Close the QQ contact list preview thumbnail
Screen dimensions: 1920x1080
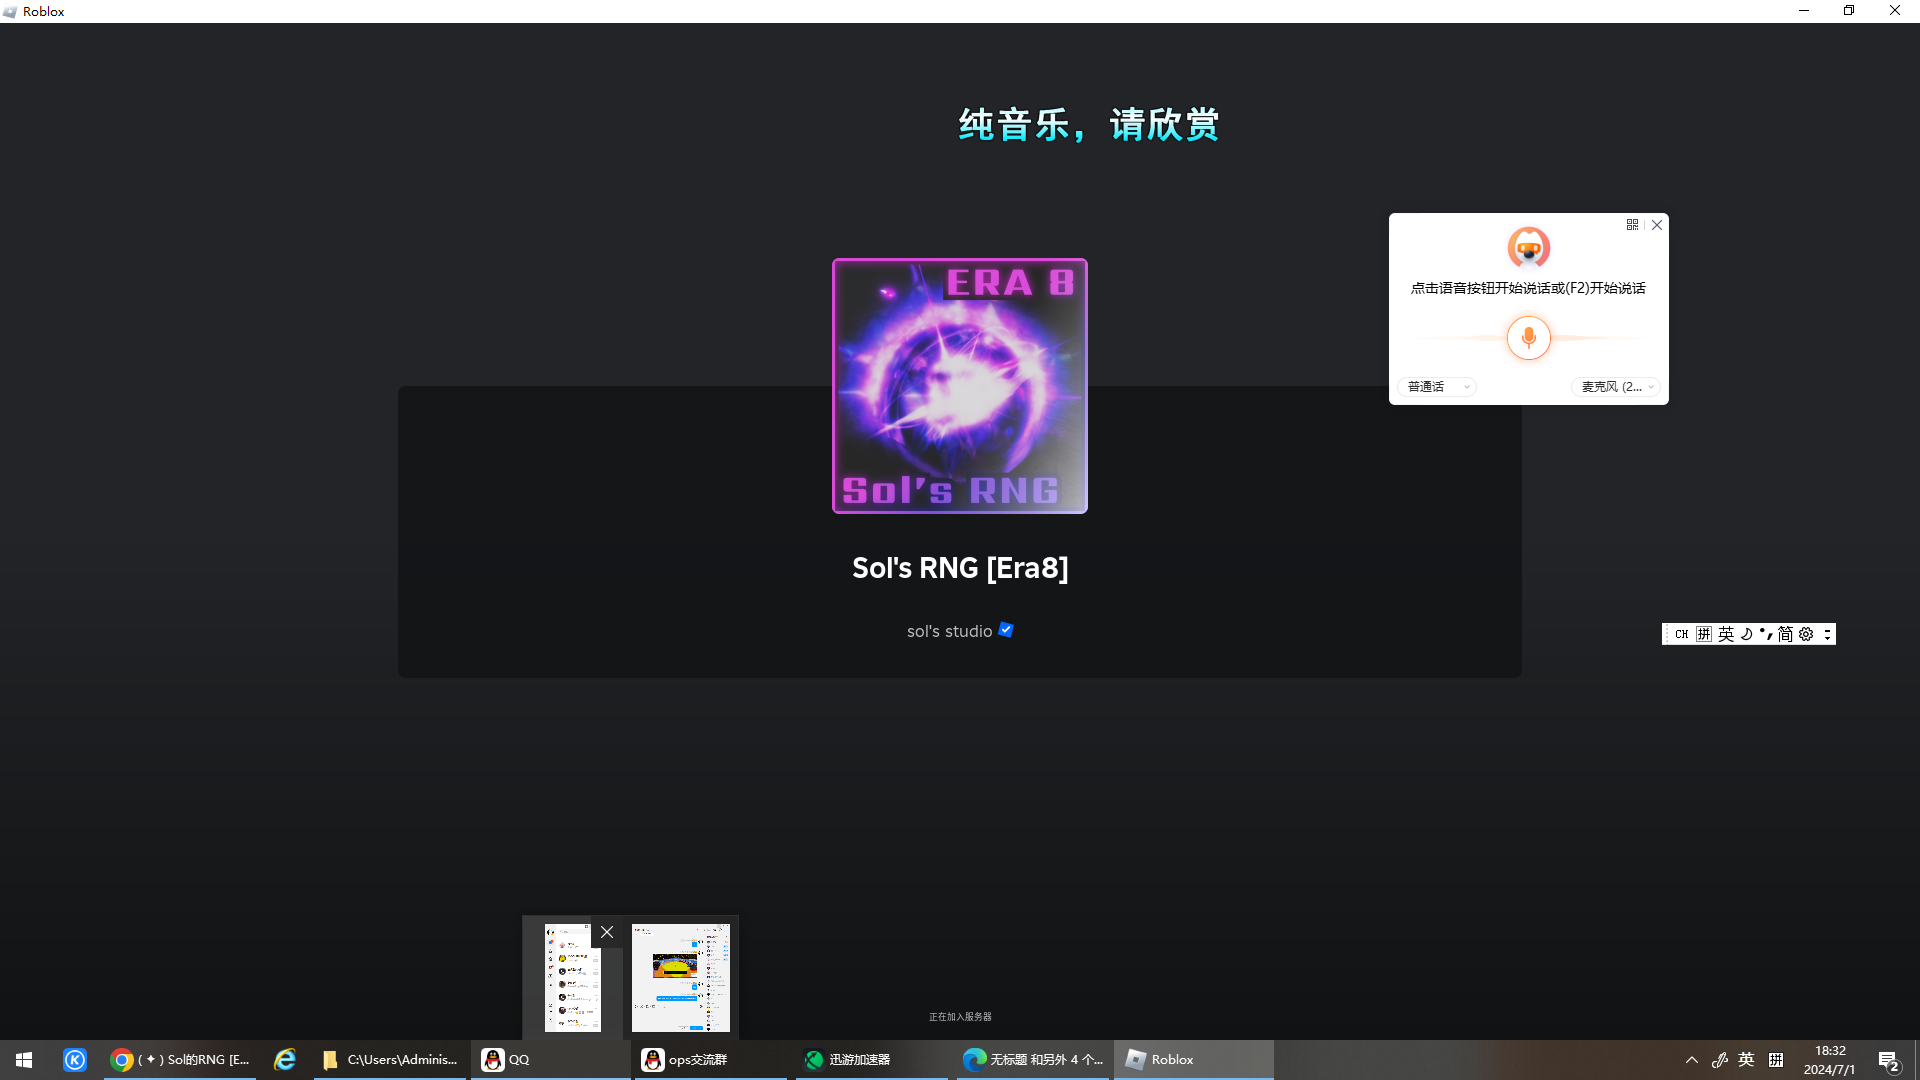coord(607,932)
